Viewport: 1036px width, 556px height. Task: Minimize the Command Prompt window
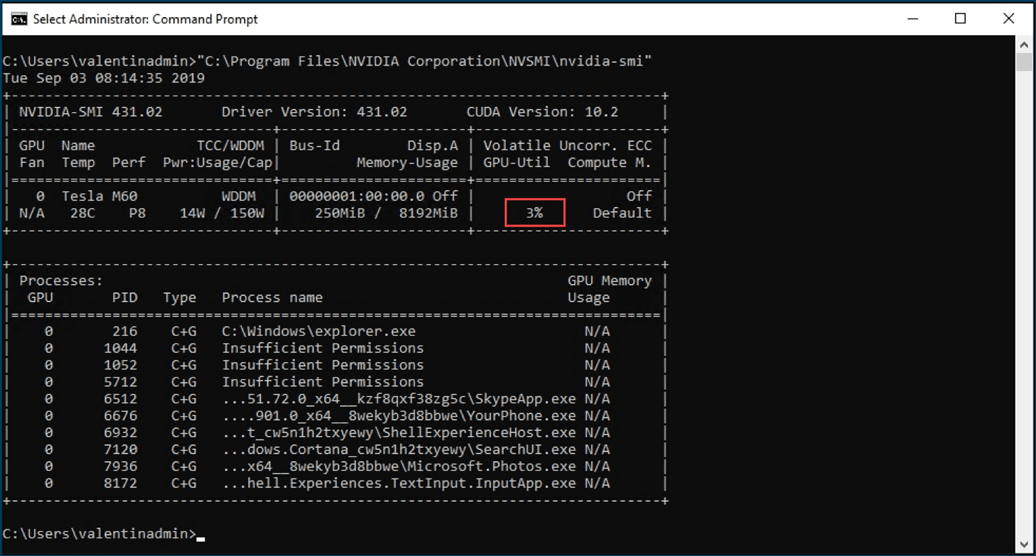(x=915, y=19)
